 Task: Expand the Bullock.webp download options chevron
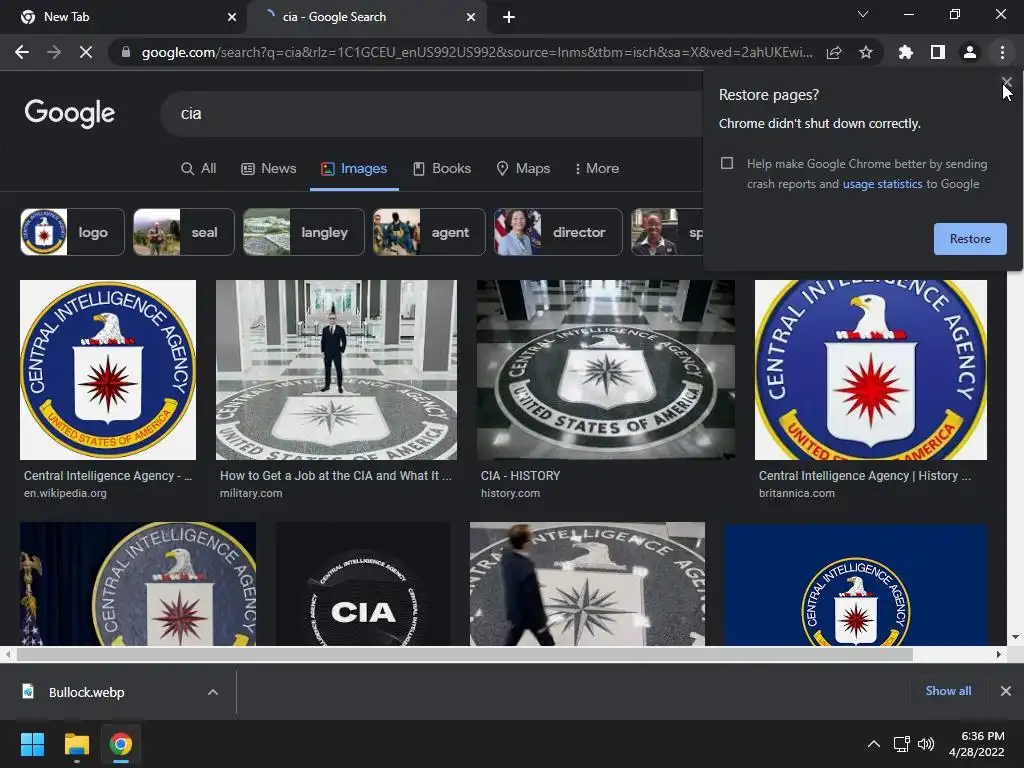(x=213, y=692)
